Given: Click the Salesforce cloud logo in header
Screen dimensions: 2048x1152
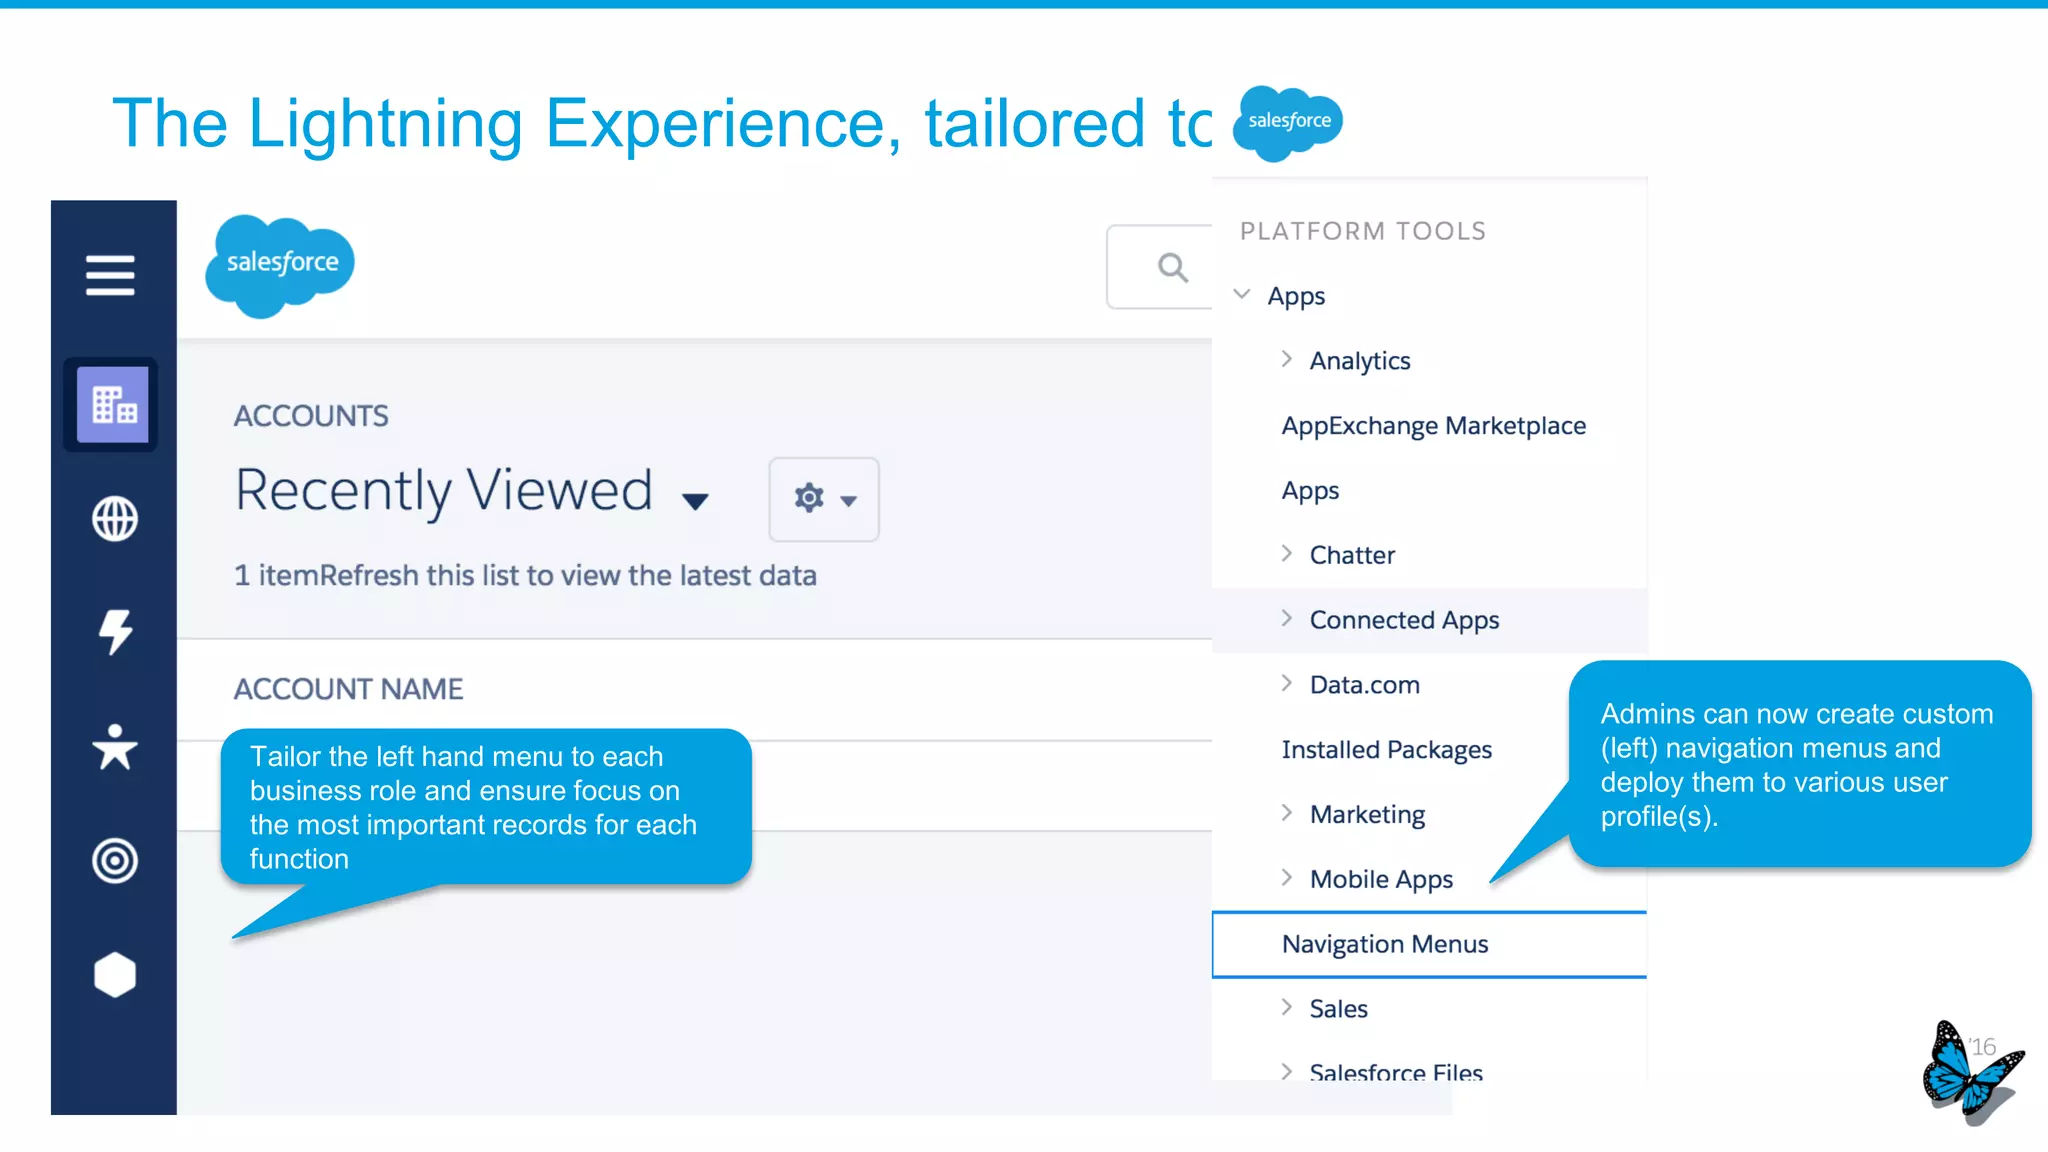Looking at the screenshot, I should (281, 264).
